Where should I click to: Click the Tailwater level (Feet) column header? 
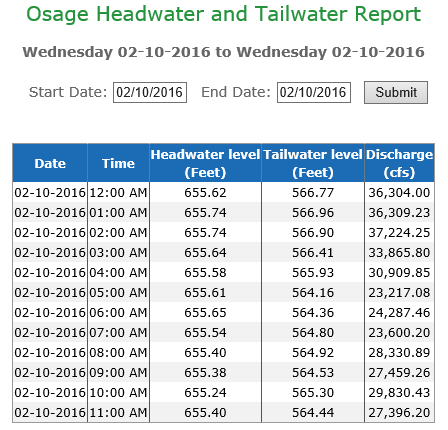coord(313,163)
